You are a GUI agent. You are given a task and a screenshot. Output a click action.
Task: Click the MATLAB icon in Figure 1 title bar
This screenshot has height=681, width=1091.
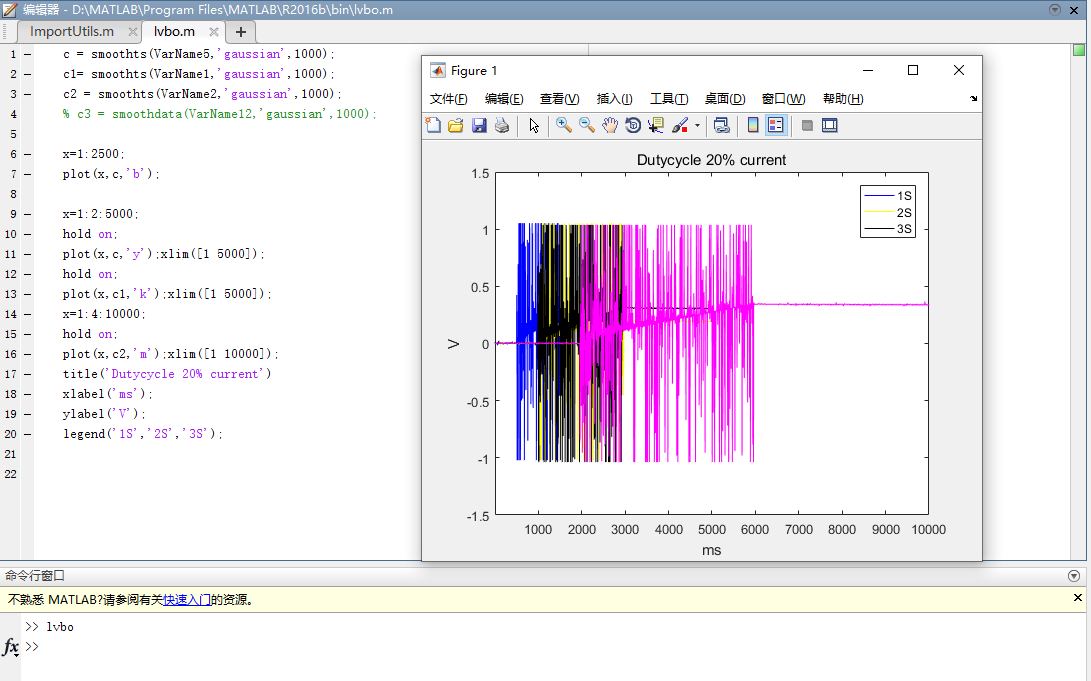(438, 70)
